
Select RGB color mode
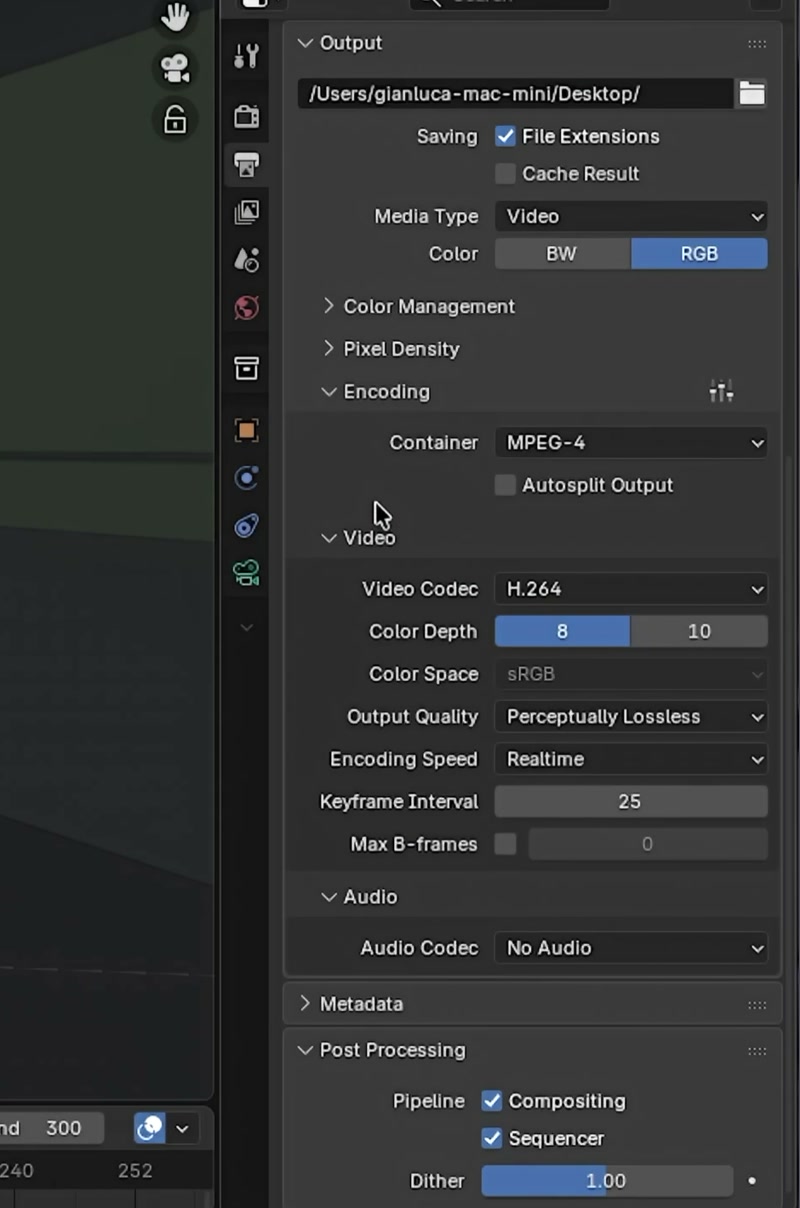(x=699, y=253)
